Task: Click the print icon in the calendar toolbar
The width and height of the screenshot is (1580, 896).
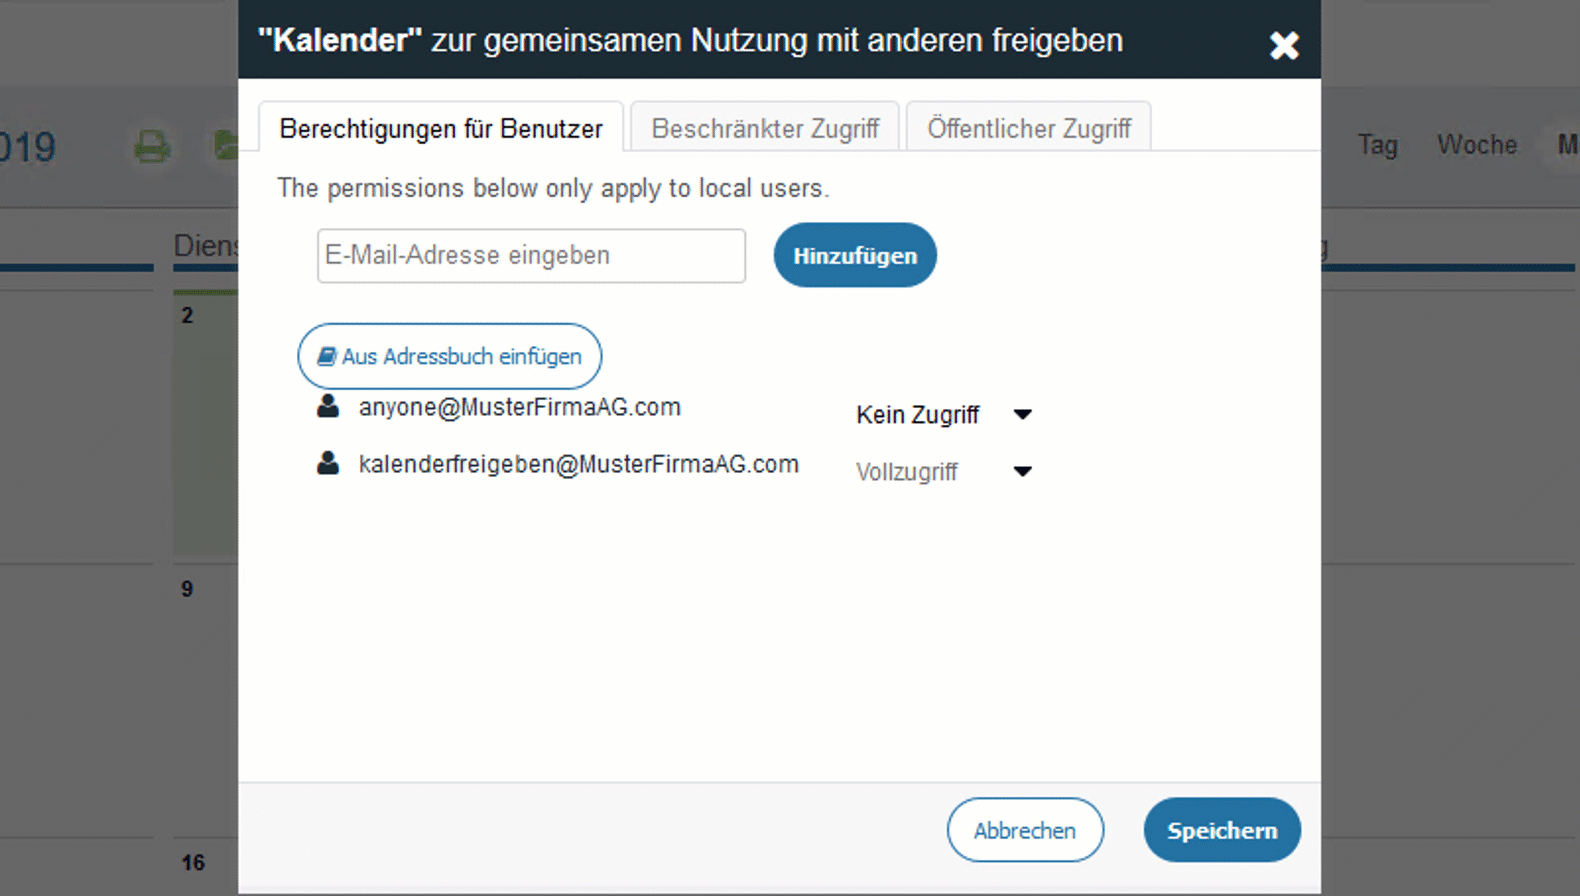Action: (x=152, y=147)
